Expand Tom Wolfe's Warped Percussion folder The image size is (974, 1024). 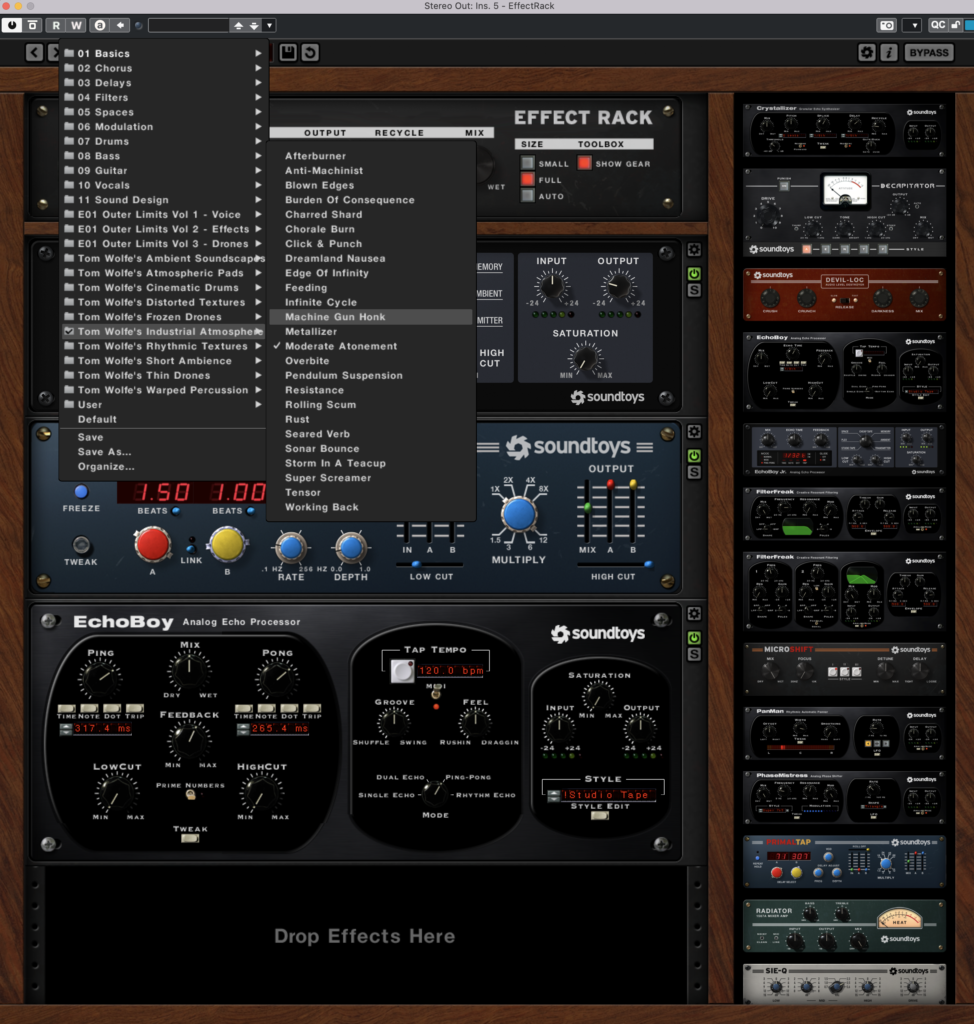pyautogui.click(x=163, y=390)
